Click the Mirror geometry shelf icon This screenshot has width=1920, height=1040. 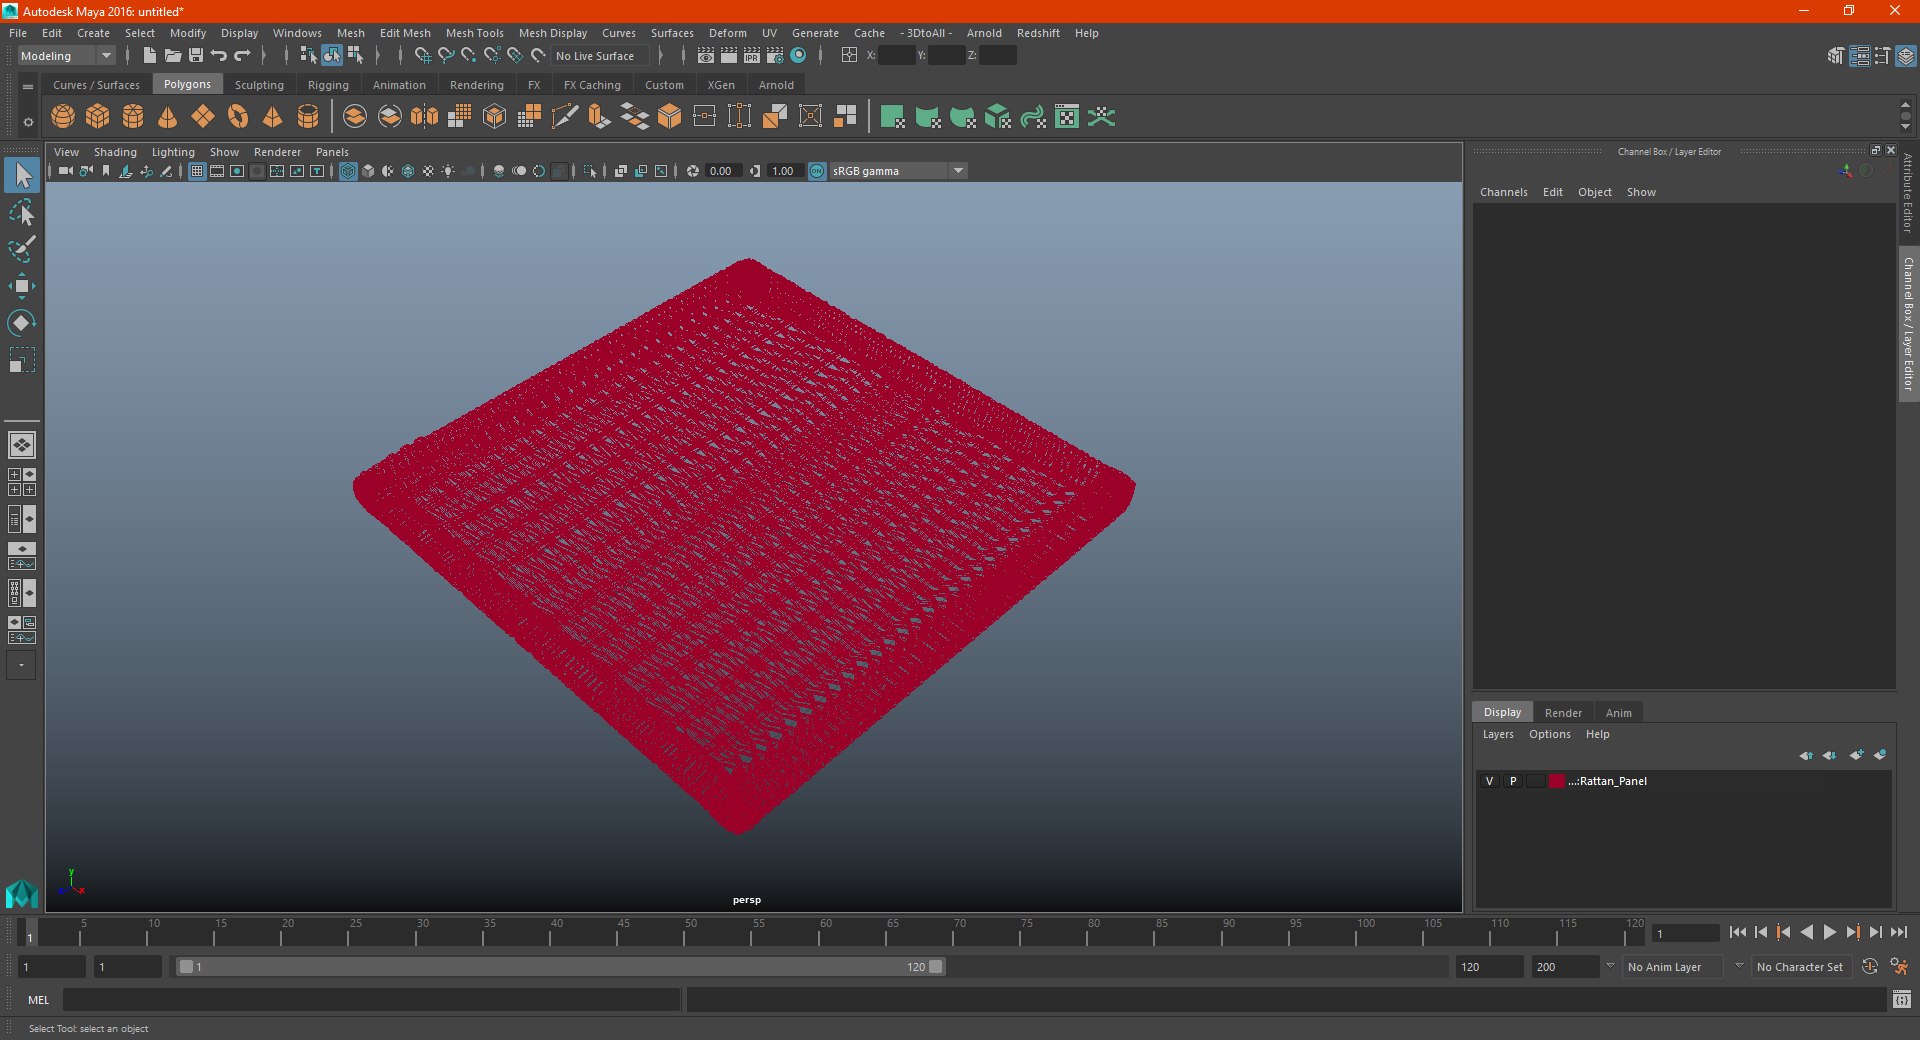[425, 117]
